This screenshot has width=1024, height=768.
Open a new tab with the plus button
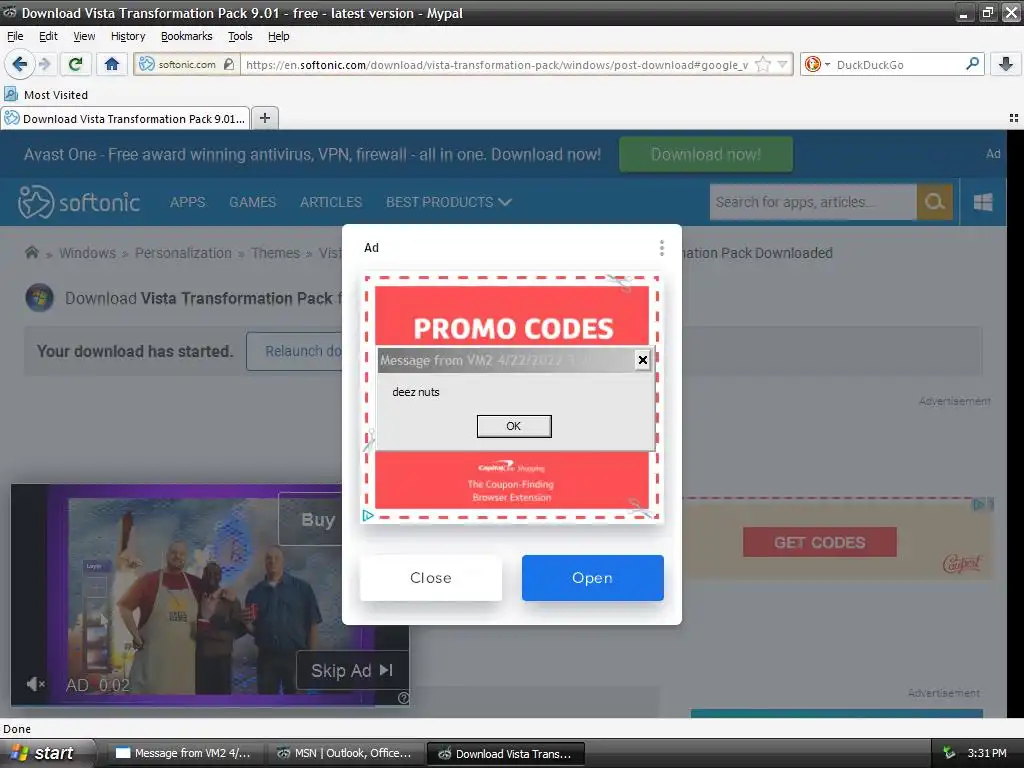tap(264, 118)
